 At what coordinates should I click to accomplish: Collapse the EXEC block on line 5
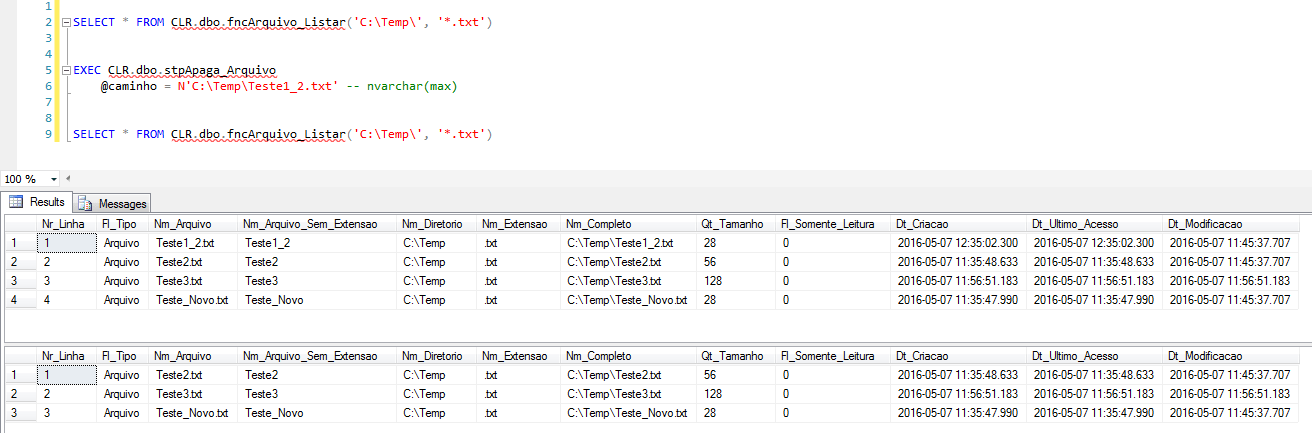(x=65, y=71)
